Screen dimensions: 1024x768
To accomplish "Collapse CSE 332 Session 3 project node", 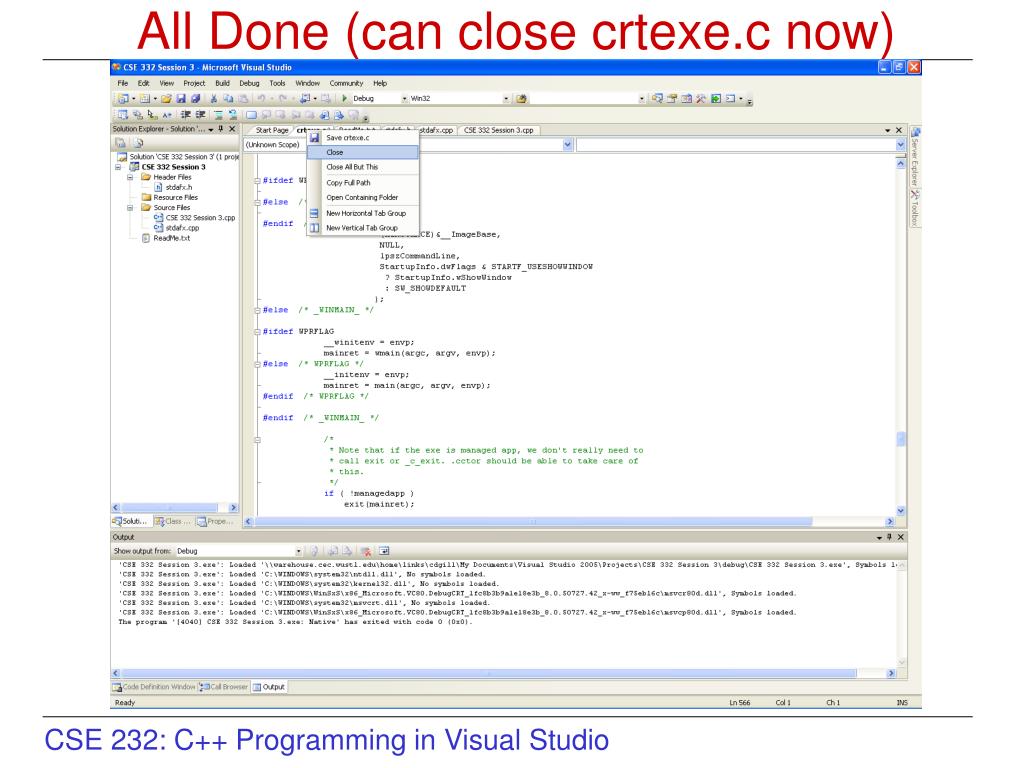I will 118,167.
